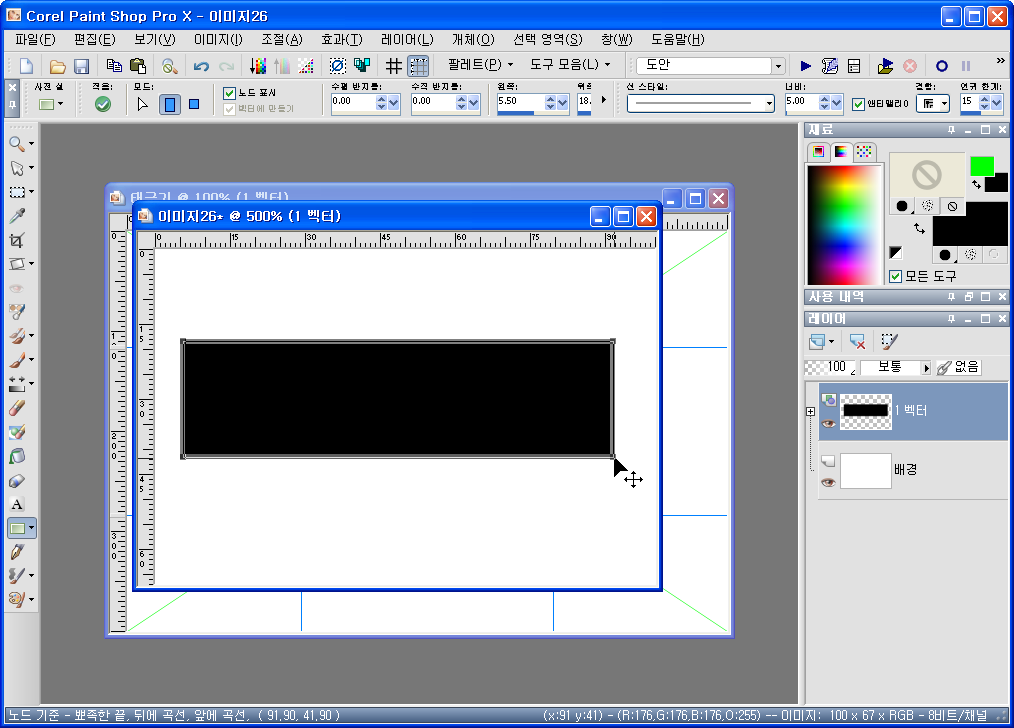Viewport: 1014px width, 728px height.
Task: Toggle the grid display icon
Action: 393,66
